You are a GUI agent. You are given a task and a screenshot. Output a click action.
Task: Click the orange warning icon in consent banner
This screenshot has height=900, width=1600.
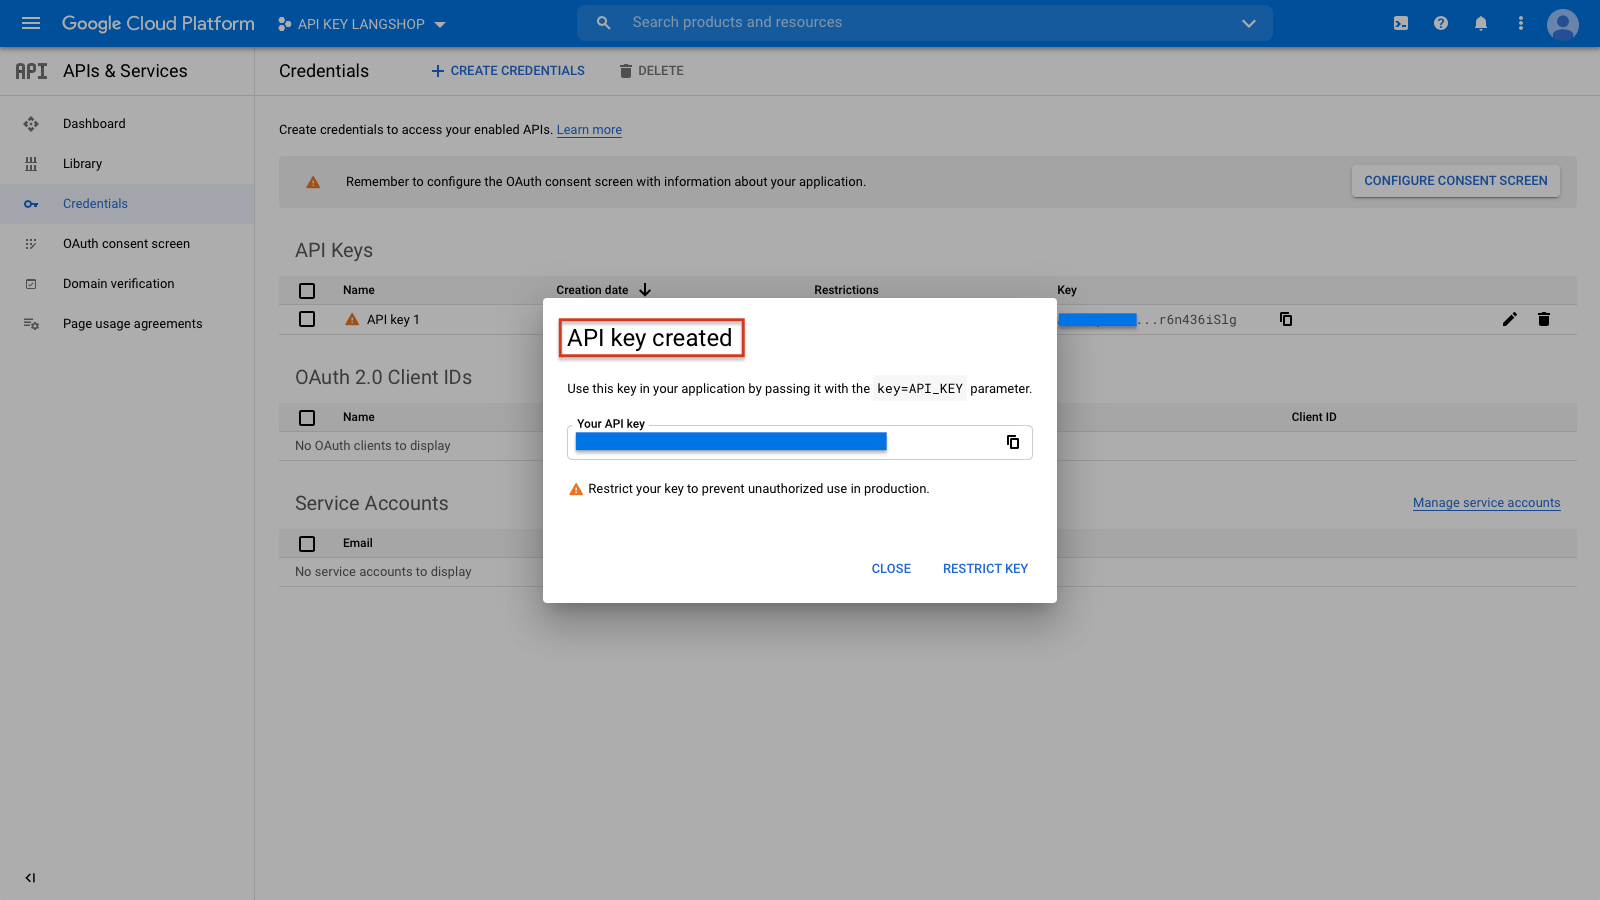click(313, 182)
